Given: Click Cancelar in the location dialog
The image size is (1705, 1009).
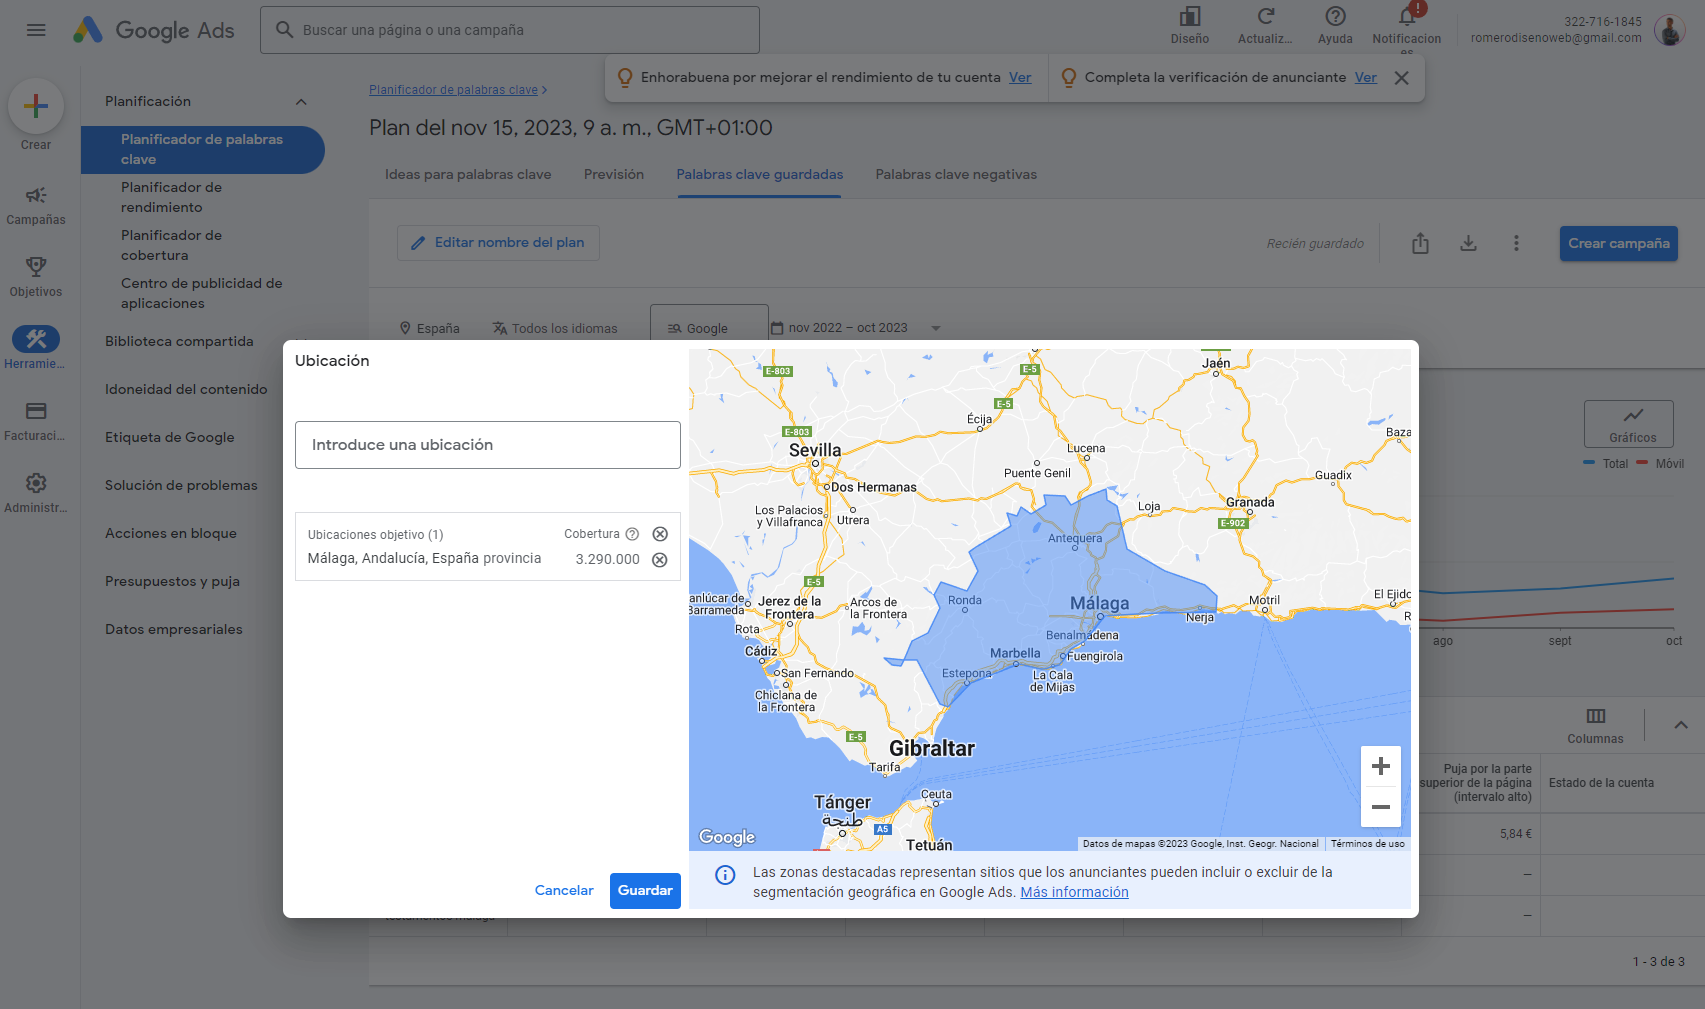Looking at the screenshot, I should click(564, 891).
